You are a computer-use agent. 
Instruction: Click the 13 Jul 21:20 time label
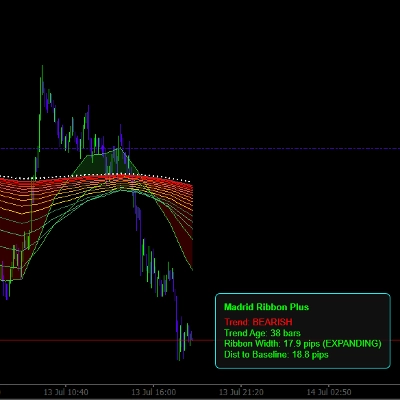click(x=241, y=392)
